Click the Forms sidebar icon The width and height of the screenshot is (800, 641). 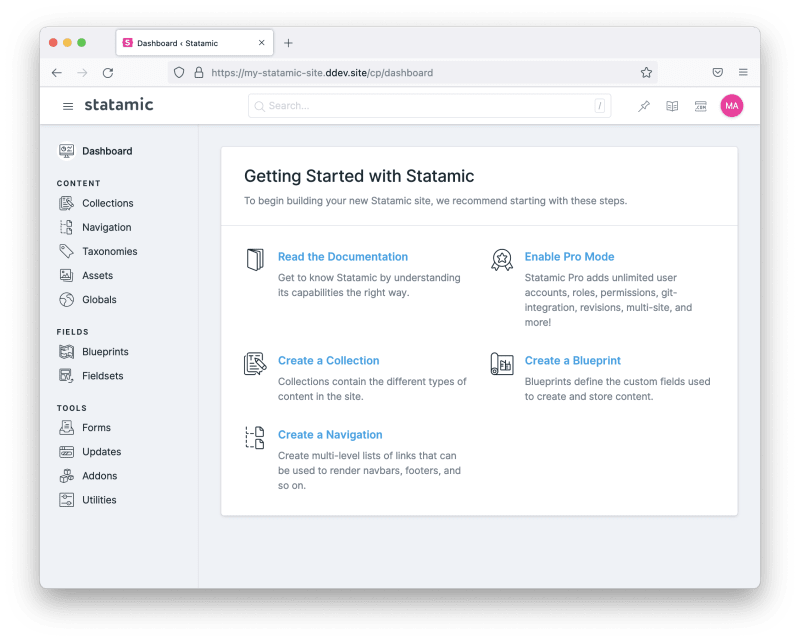[66, 428]
